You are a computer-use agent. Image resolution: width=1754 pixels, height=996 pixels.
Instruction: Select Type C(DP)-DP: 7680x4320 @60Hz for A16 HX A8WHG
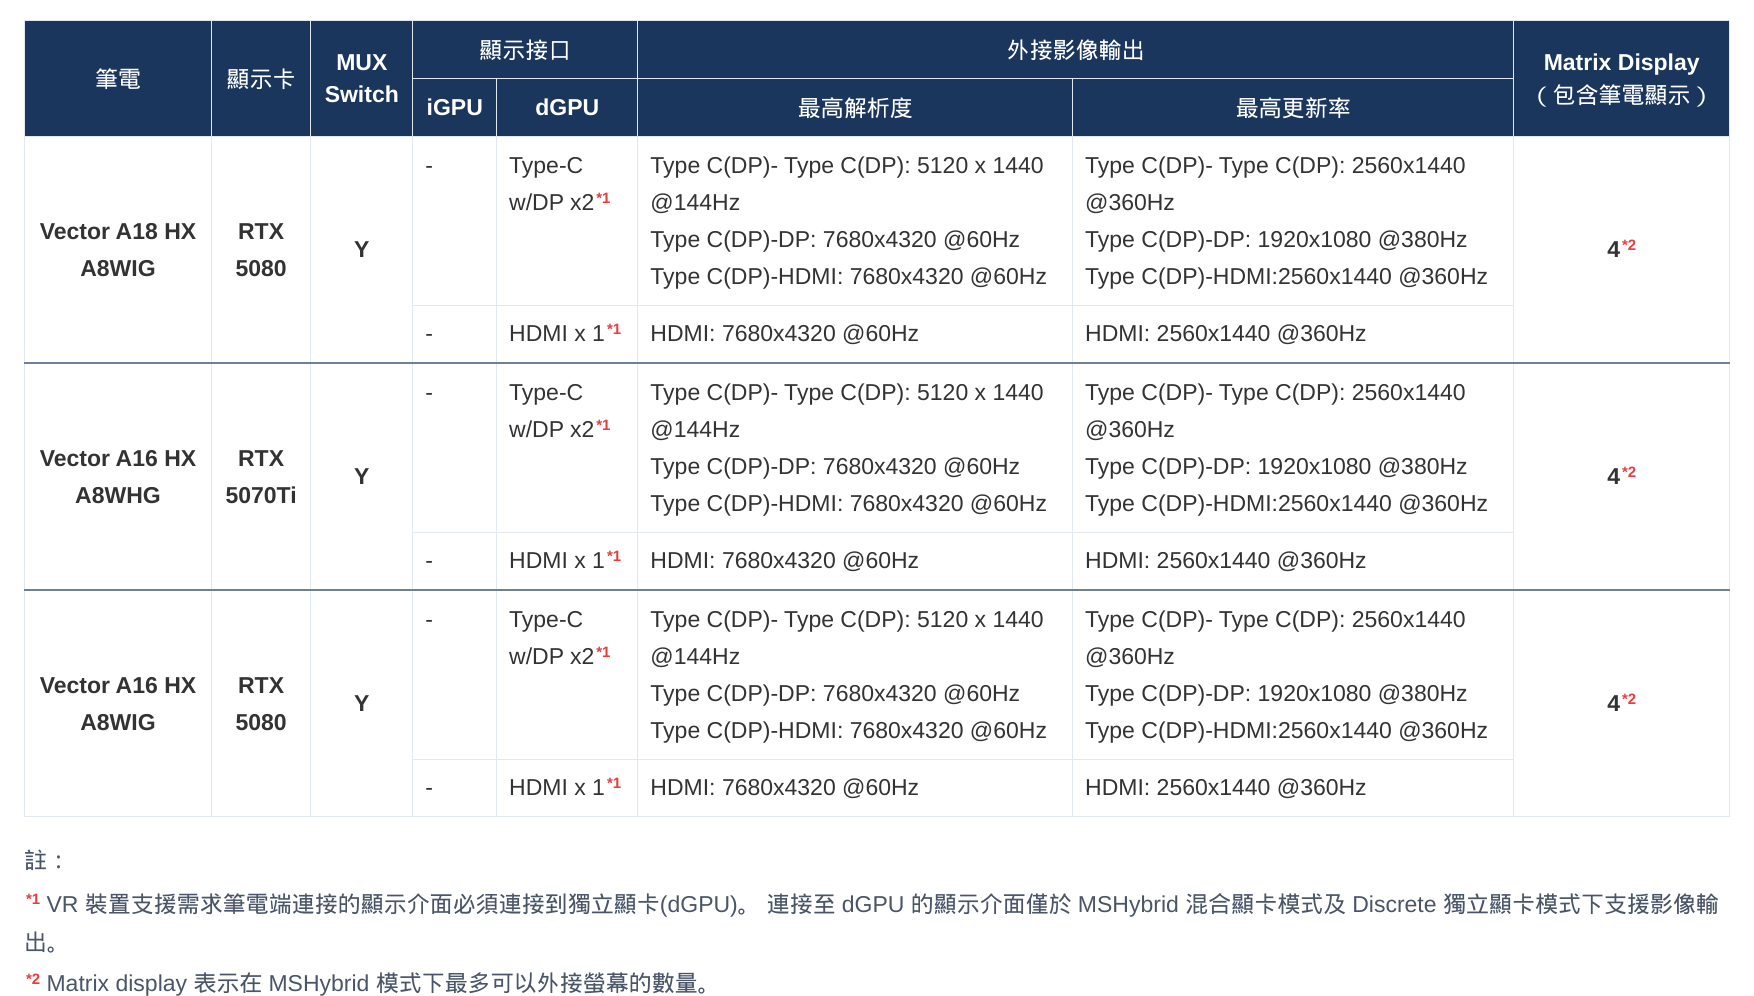pyautogui.click(x=835, y=467)
